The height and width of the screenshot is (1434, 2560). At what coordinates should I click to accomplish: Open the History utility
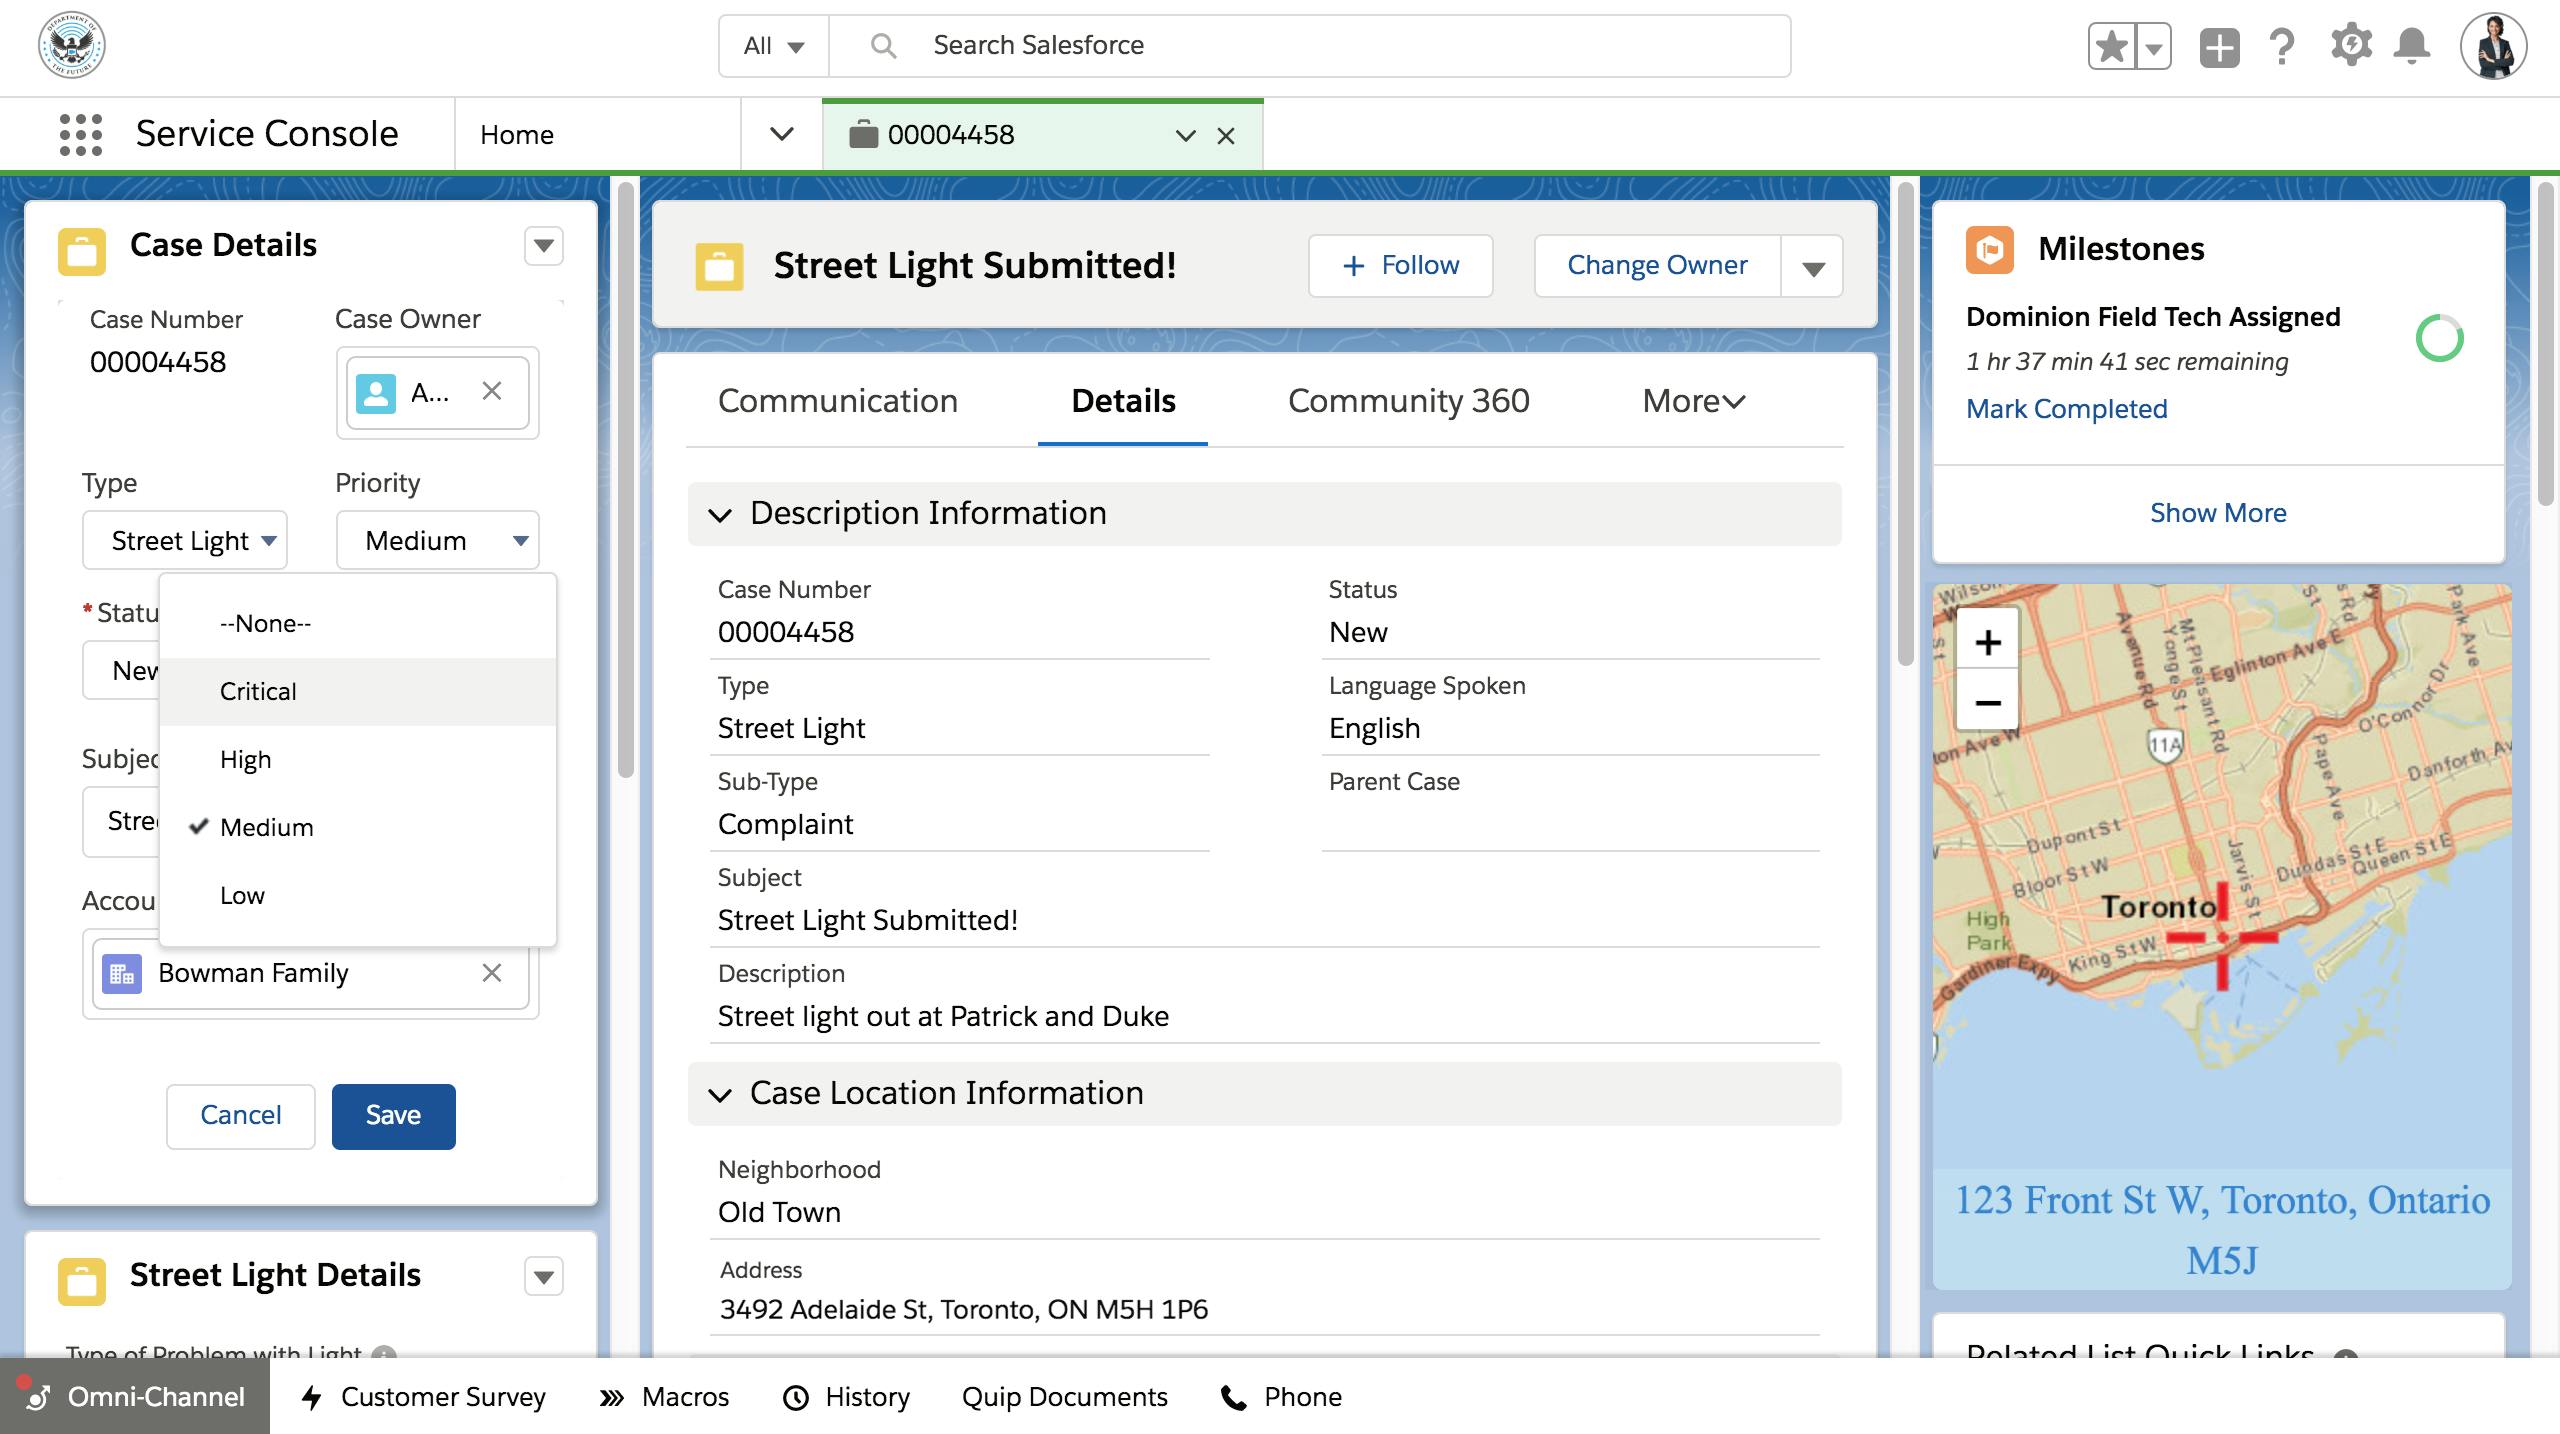(846, 1397)
